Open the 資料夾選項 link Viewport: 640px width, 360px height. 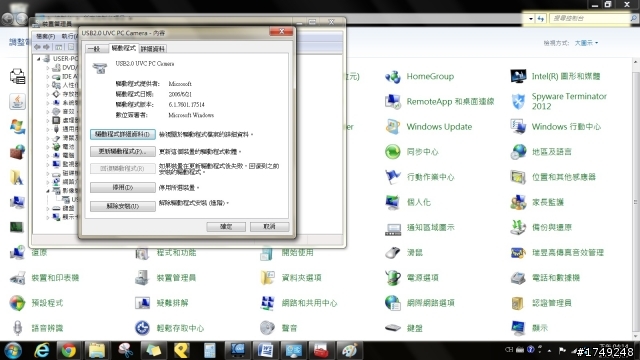[301, 278]
